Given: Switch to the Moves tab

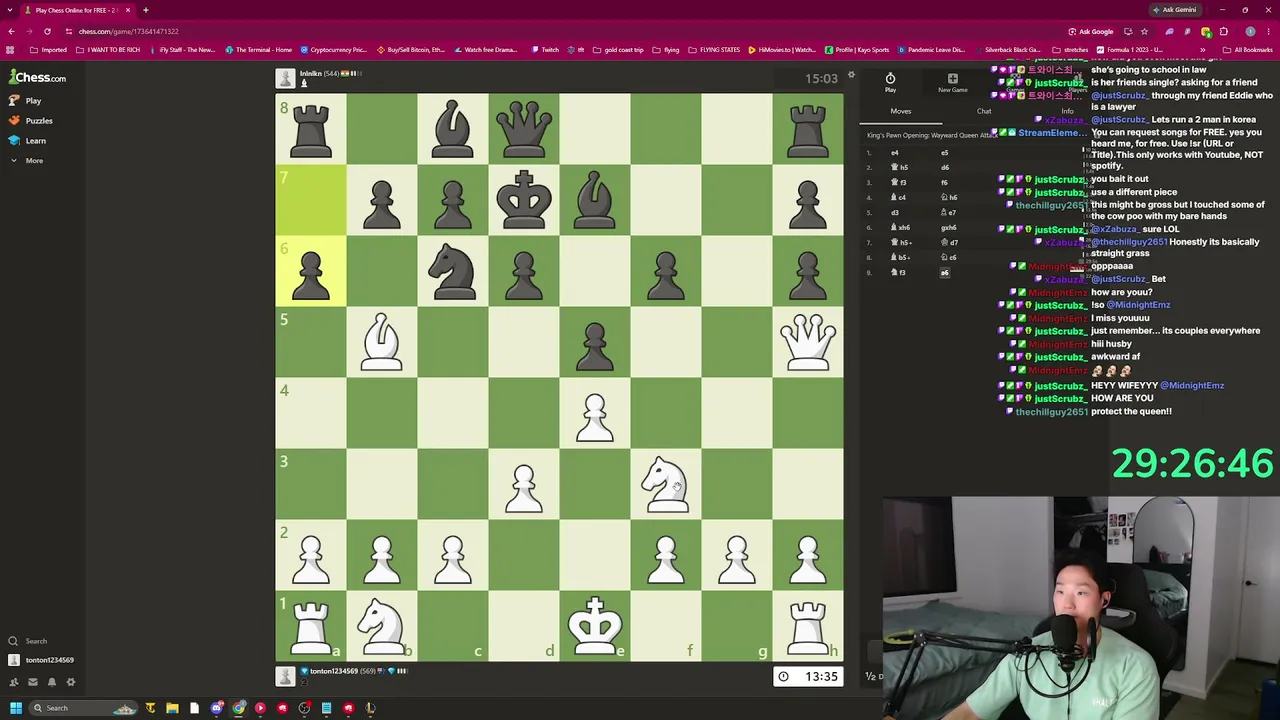Looking at the screenshot, I should (x=901, y=111).
